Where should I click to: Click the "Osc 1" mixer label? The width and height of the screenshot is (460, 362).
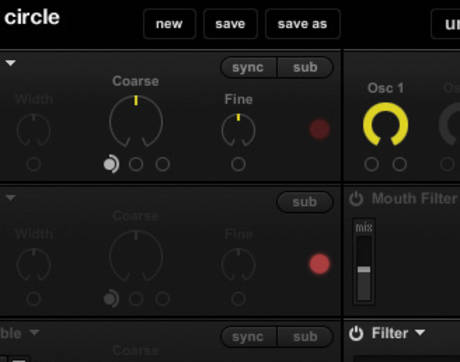pos(386,88)
